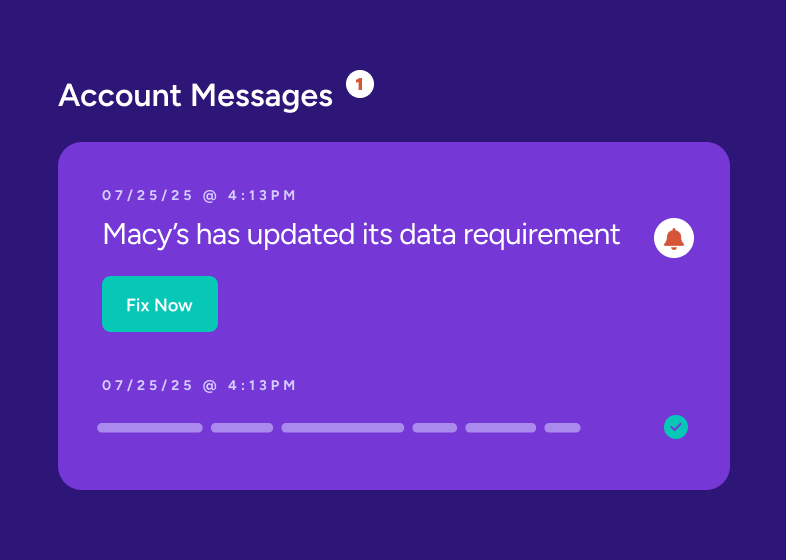Click the Account Messages heading
Screen dimensions: 786x560
point(195,96)
